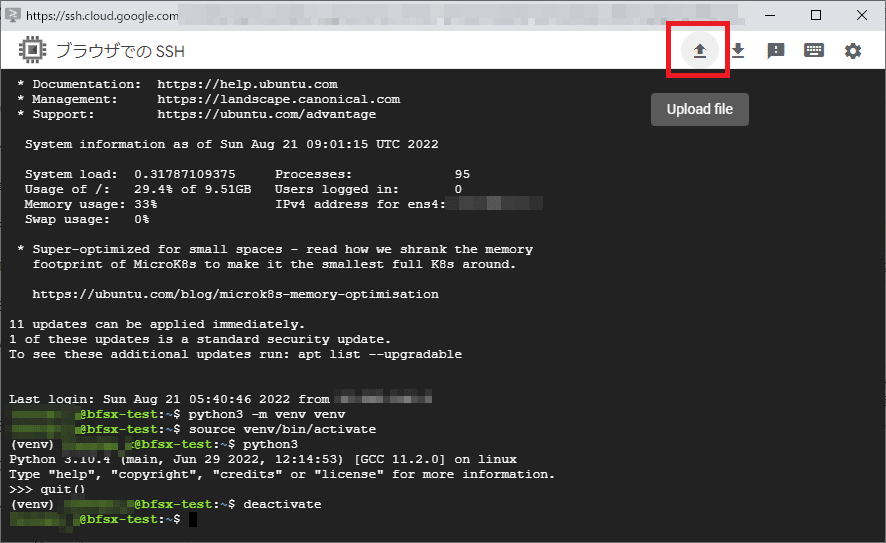
Task: Click the chip logo beside ブラウザでの SSH
Action: tap(33, 50)
